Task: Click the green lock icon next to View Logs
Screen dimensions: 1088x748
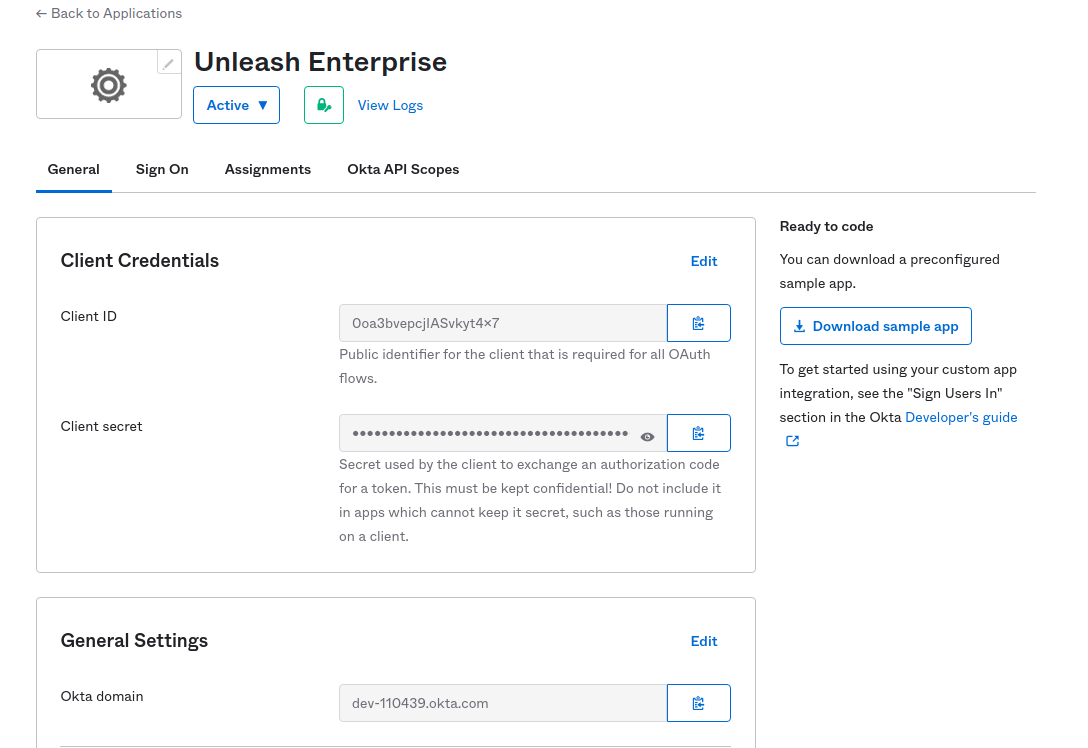Action: point(323,104)
